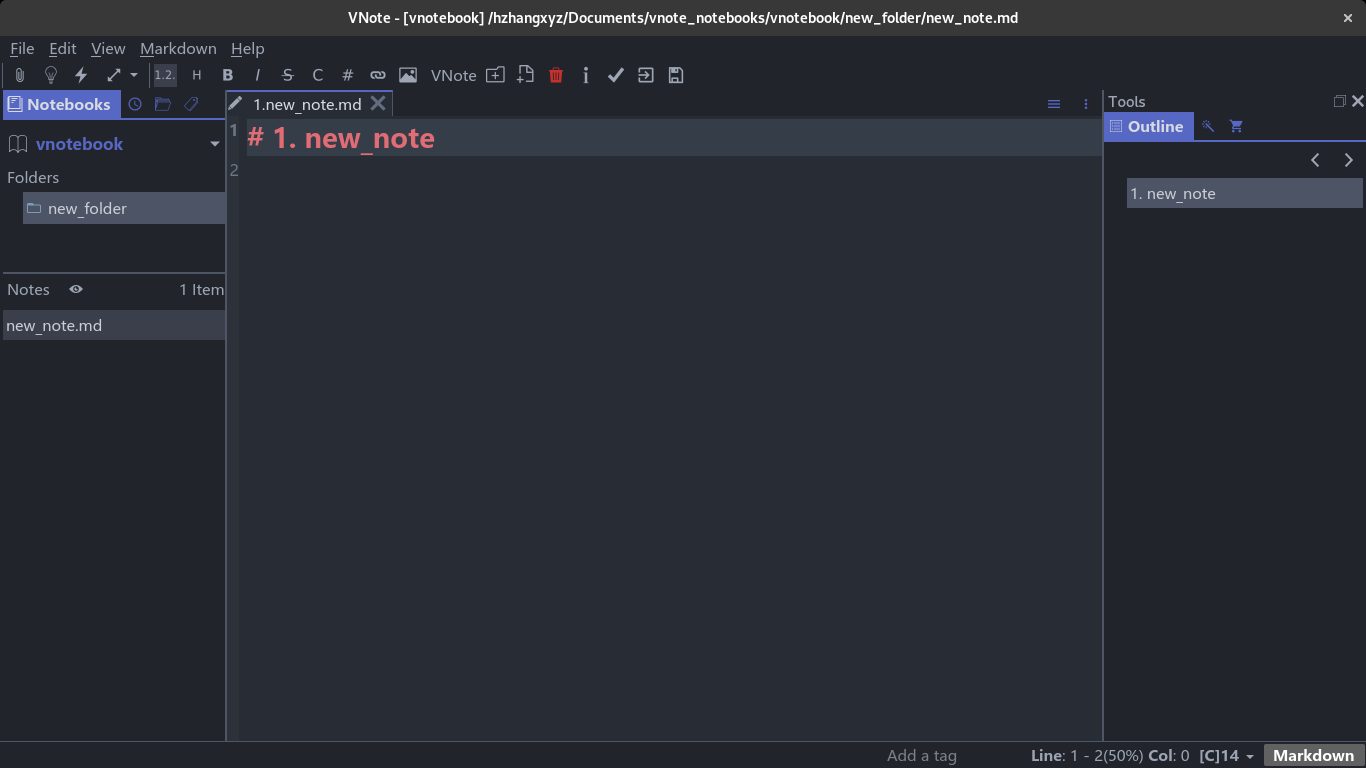Collapse the vnotebook dropdown arrow
The image size is (1366, 768).
click(214, 144)
